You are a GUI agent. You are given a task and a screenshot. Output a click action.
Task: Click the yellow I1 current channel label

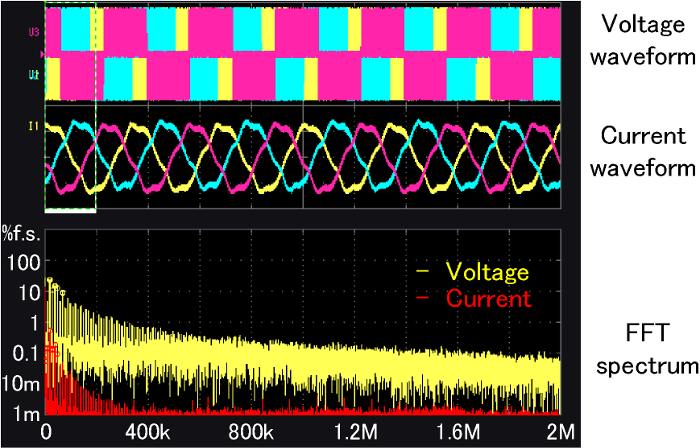[x=36, y=126]
